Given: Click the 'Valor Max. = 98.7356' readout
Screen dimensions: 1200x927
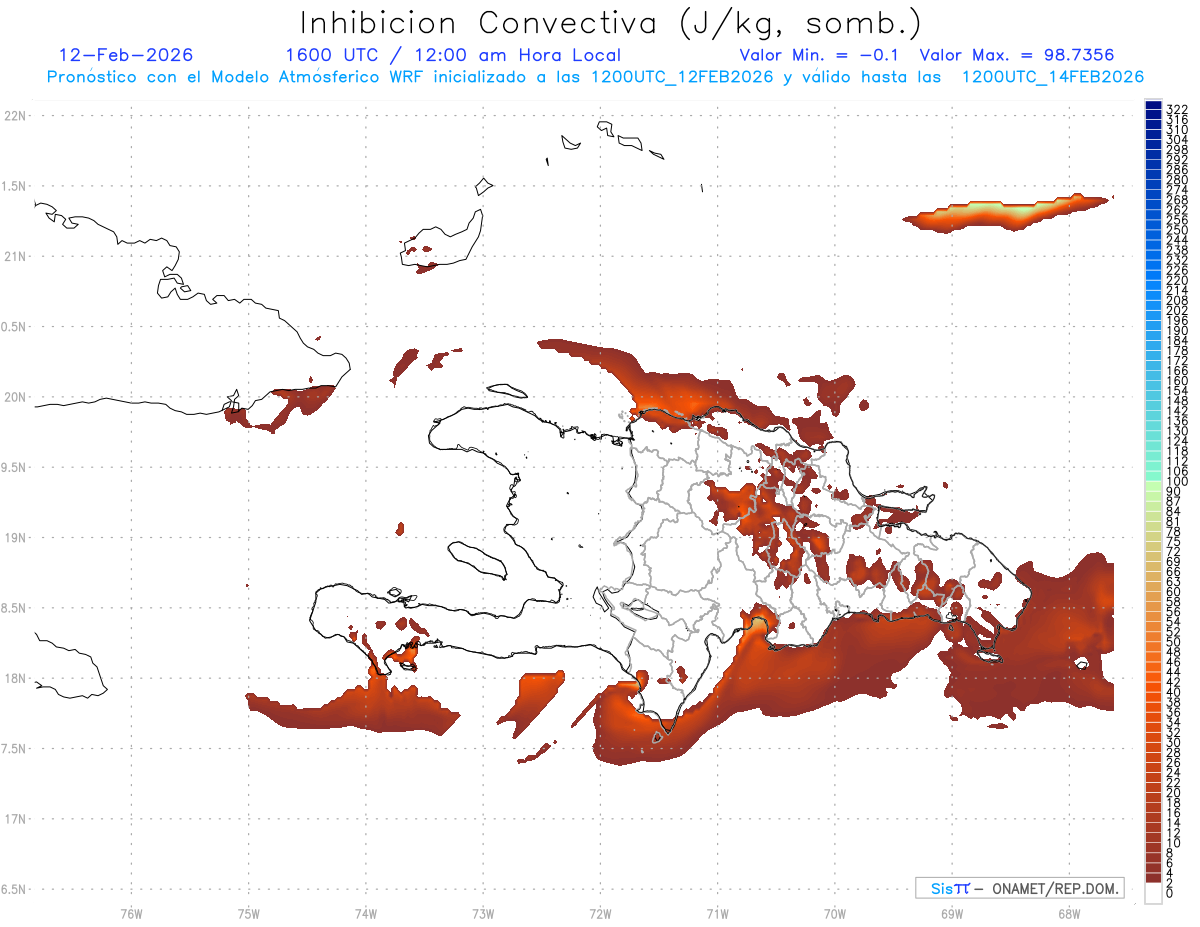Looking at the screenshot, I should click(x=1017, y=55).
